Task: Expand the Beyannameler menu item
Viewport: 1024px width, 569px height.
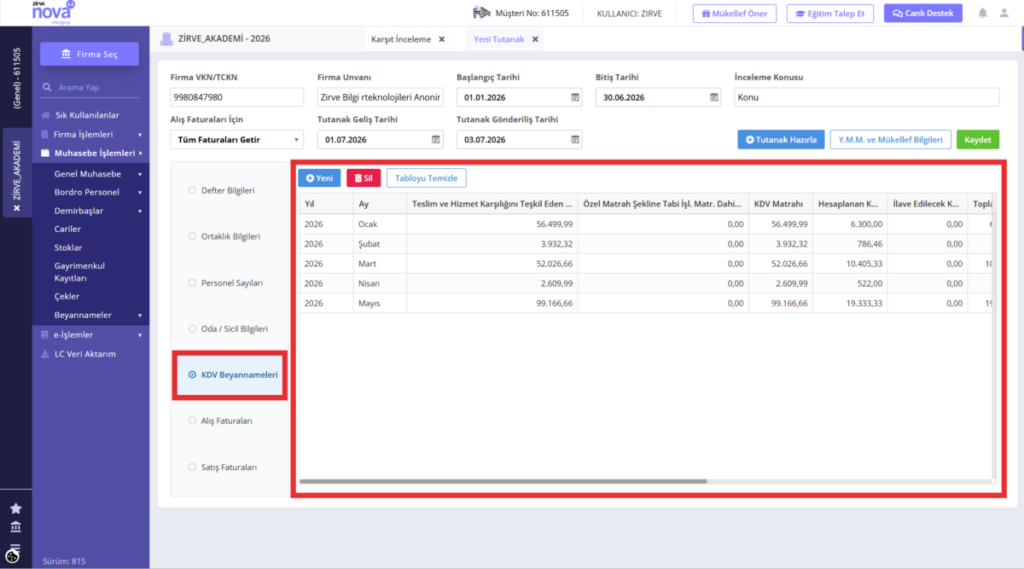Action: coord(97,315)
